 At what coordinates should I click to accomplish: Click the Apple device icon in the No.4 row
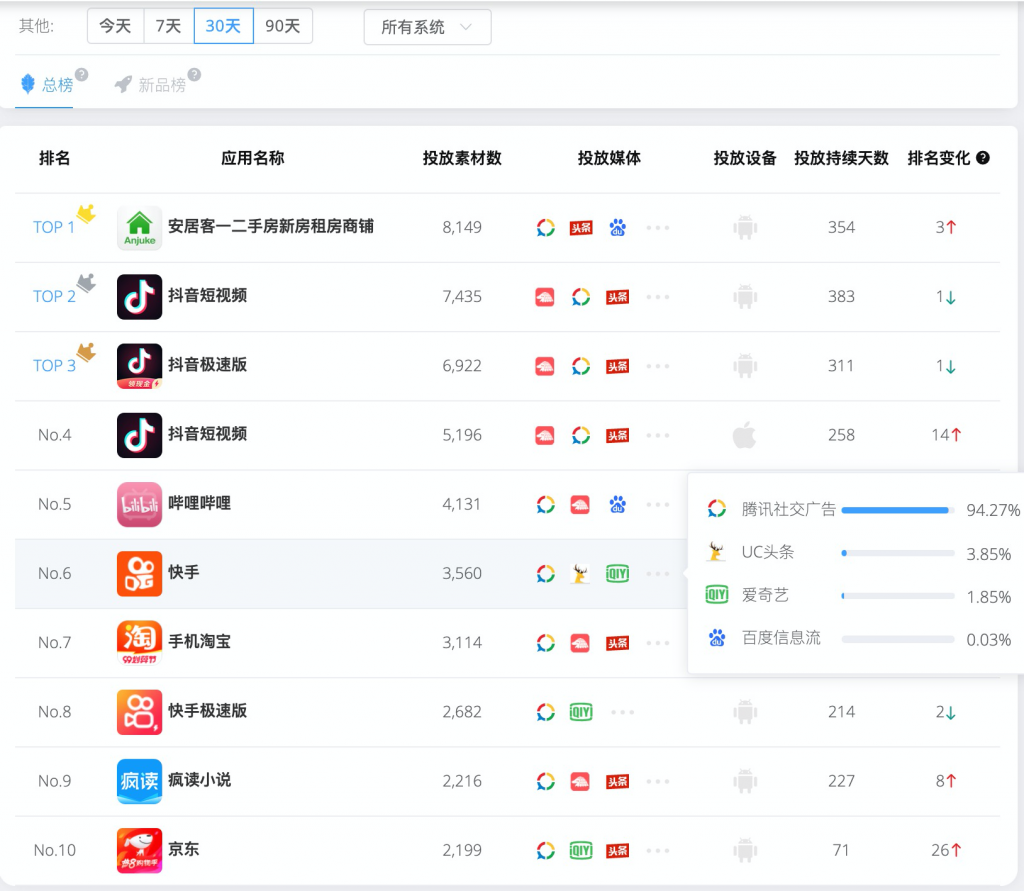pos(744,435)
